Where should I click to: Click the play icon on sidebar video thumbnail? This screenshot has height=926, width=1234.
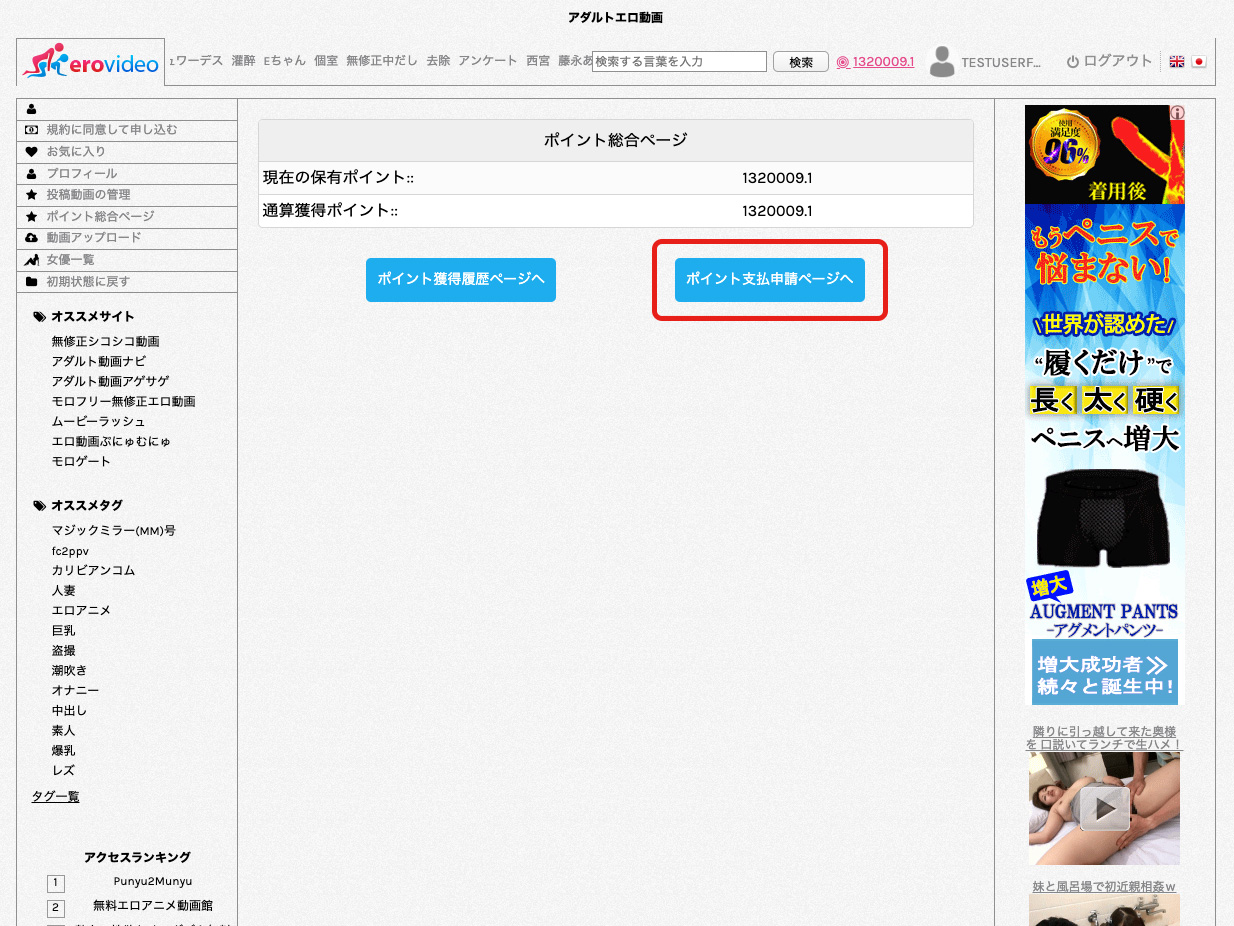(x=1105, y=808)
